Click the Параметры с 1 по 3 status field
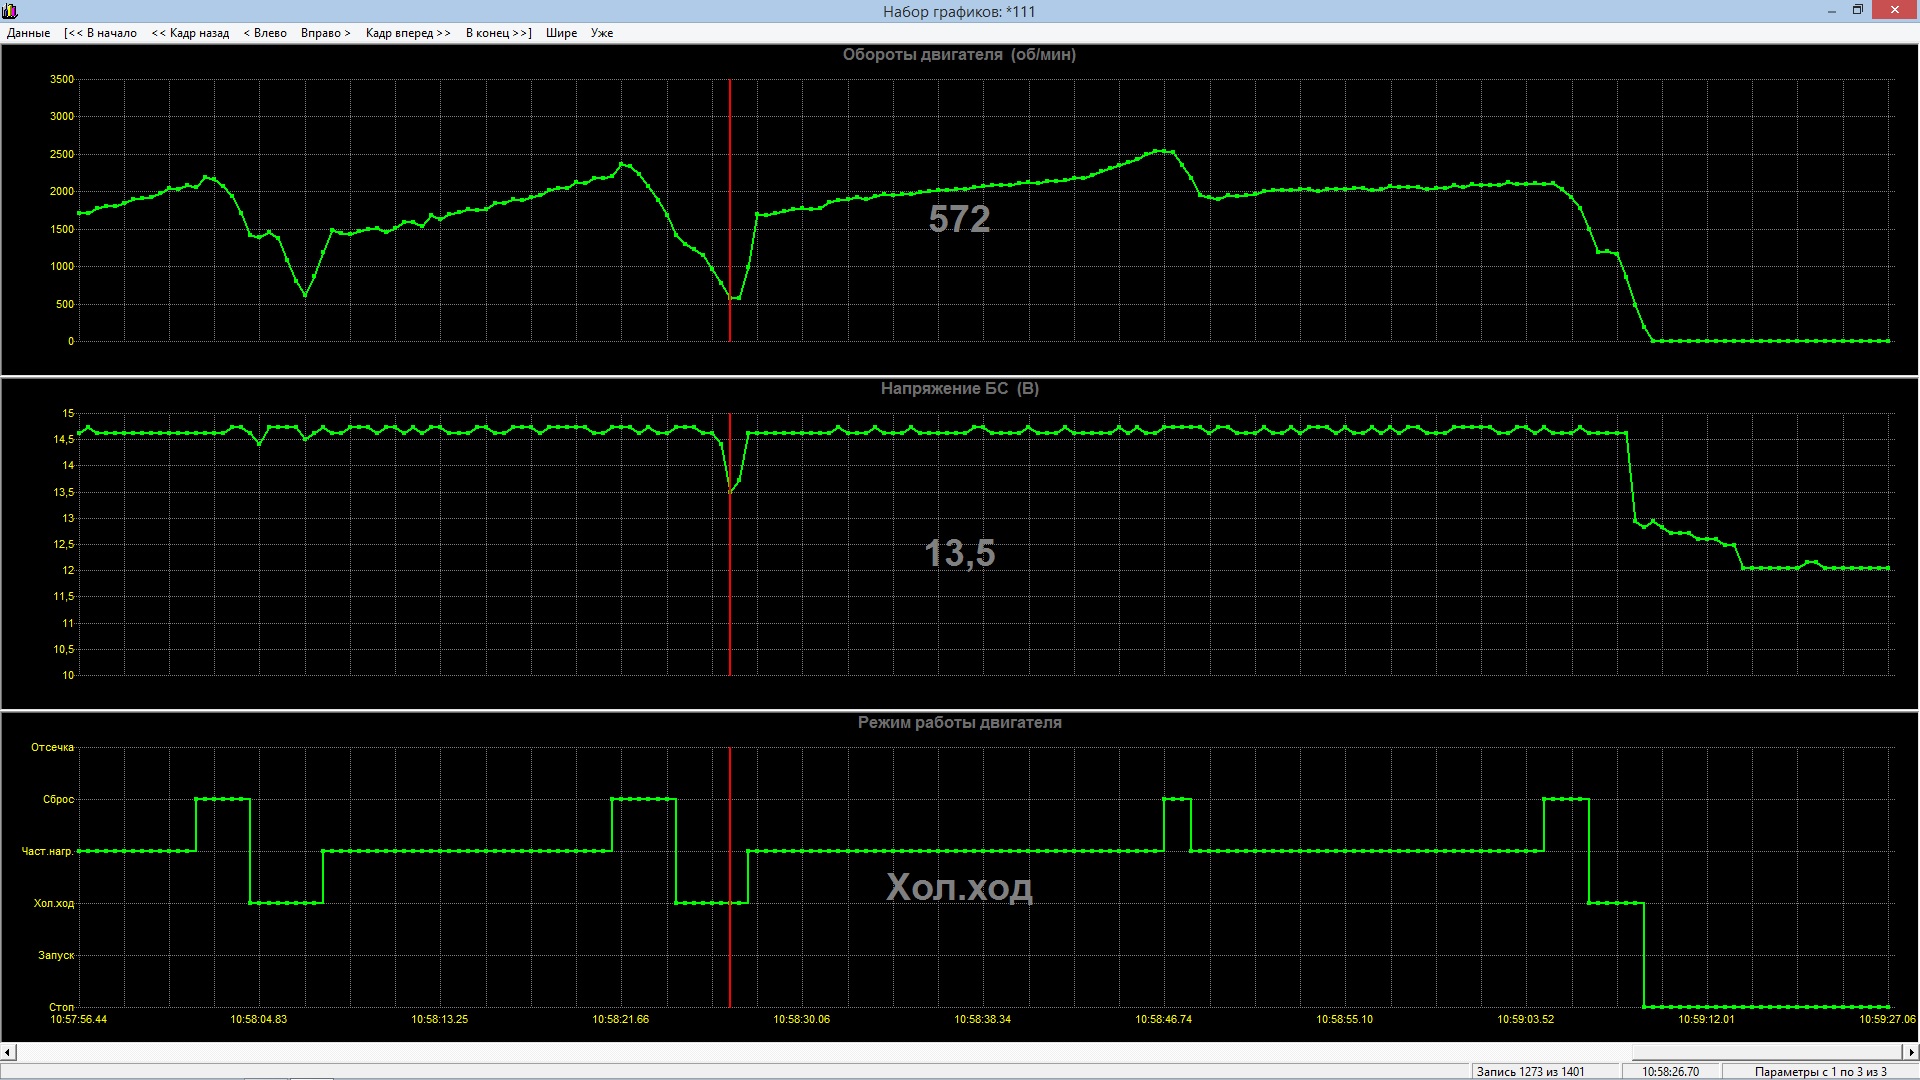This screenshot has height=1080, width=1920. [x=1820, y=1072]
